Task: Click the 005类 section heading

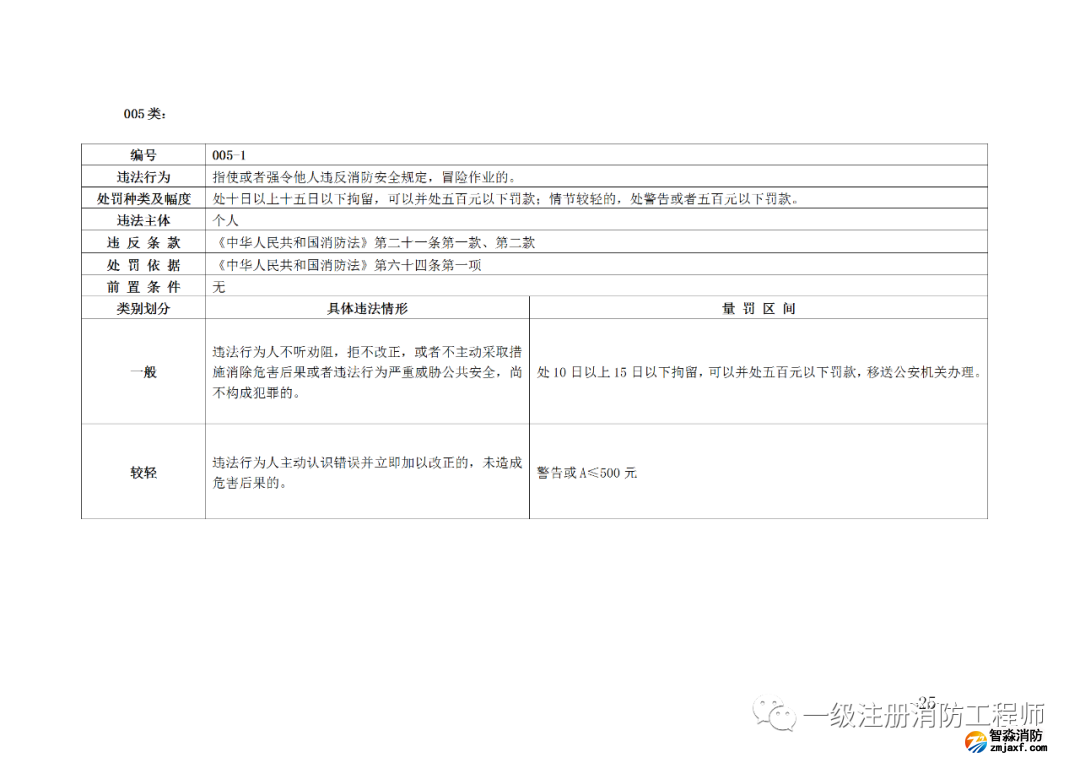Action: click(x=145, y=114)
